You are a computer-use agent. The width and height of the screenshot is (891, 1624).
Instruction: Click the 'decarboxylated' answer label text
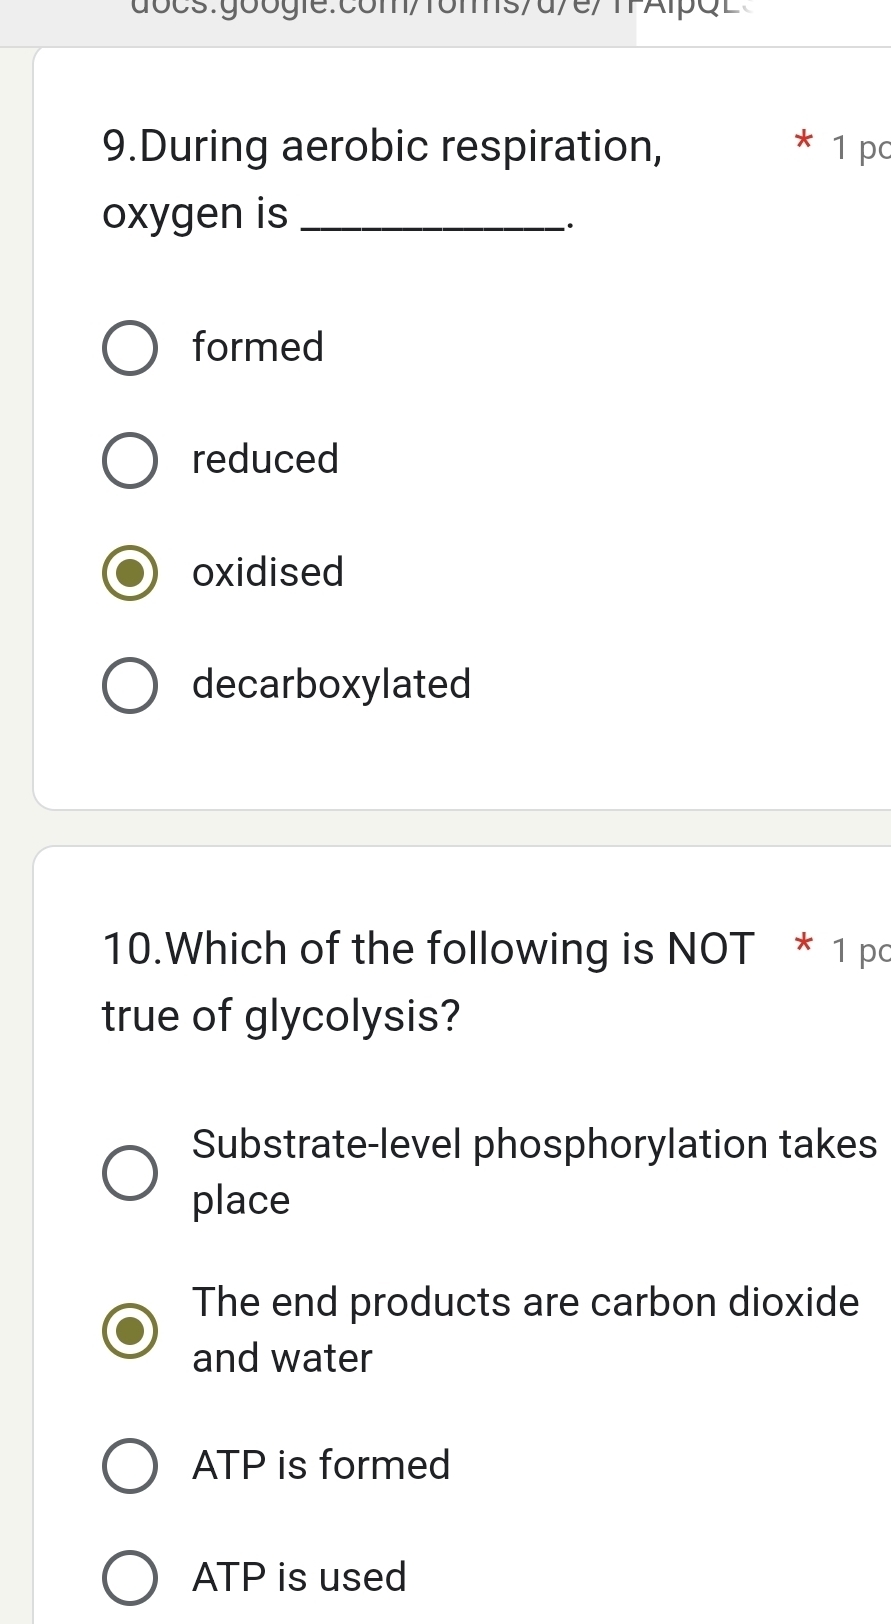331,685
